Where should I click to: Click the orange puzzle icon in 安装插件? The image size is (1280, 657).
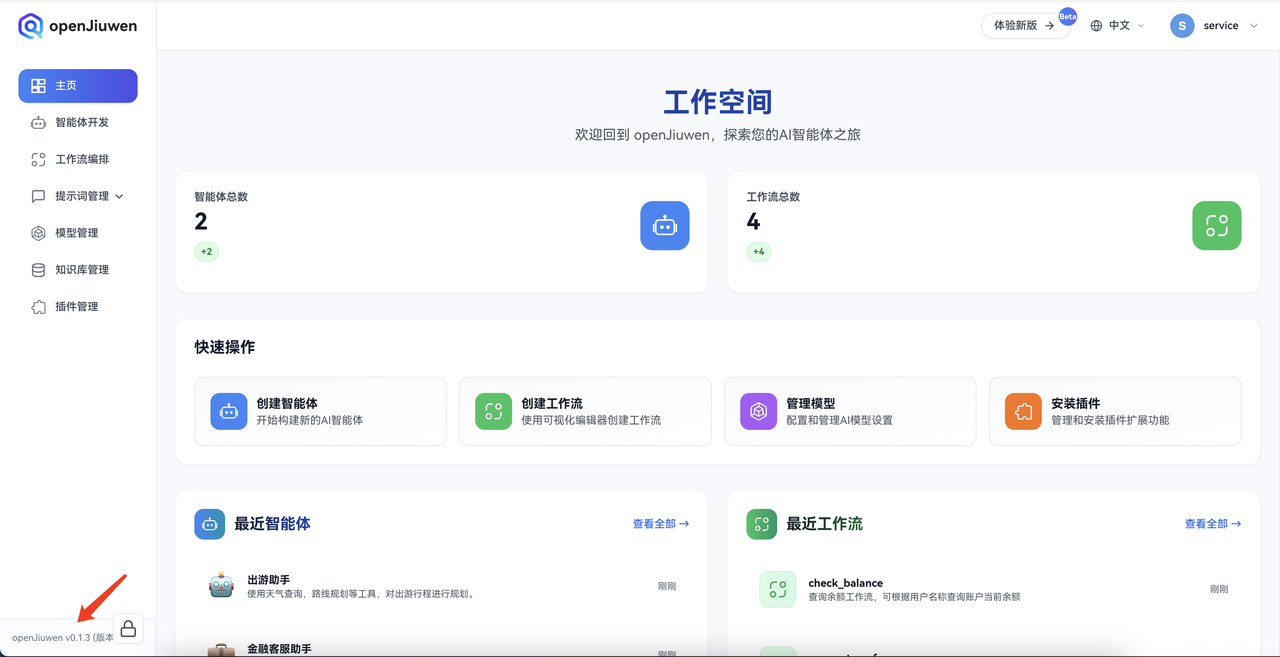pos(1023,411)
